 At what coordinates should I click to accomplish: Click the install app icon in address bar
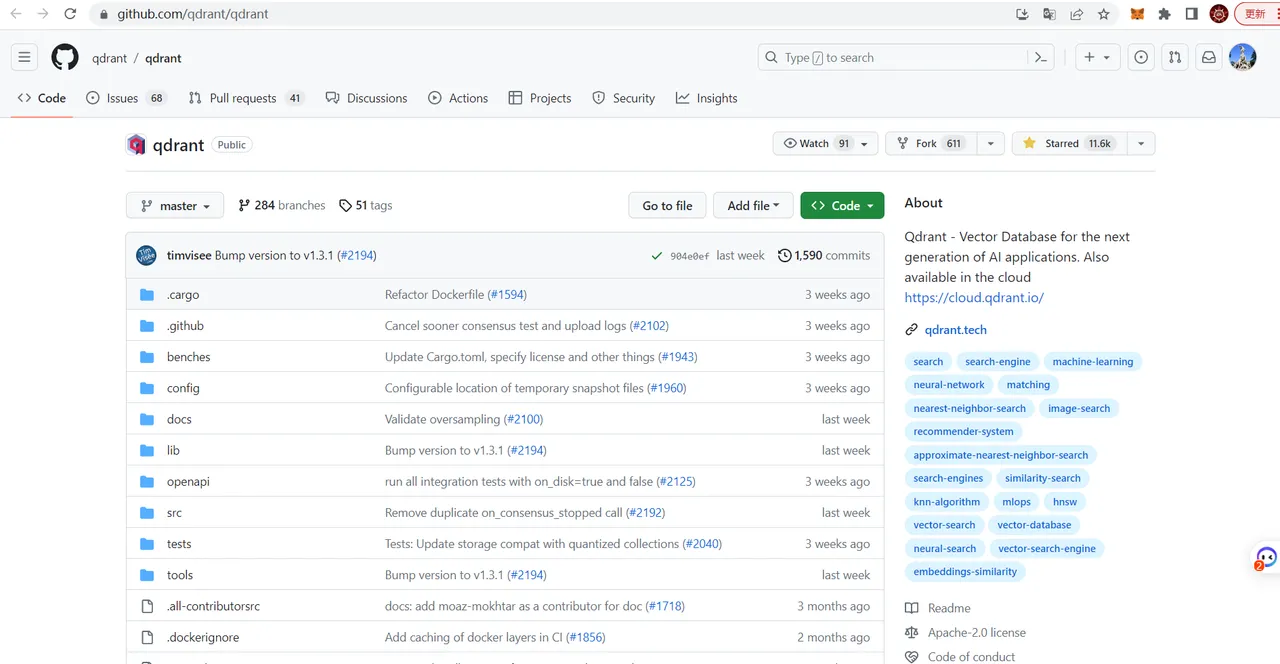click(1022, 14)
